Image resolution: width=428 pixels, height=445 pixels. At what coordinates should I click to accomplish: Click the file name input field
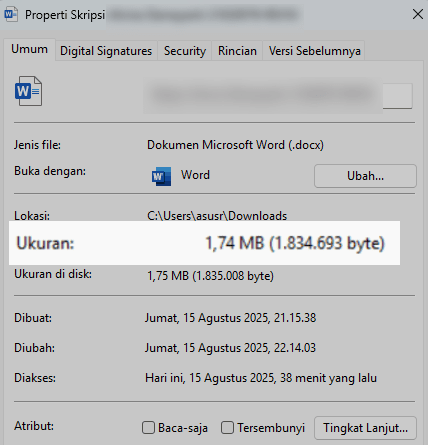(278, 96)
